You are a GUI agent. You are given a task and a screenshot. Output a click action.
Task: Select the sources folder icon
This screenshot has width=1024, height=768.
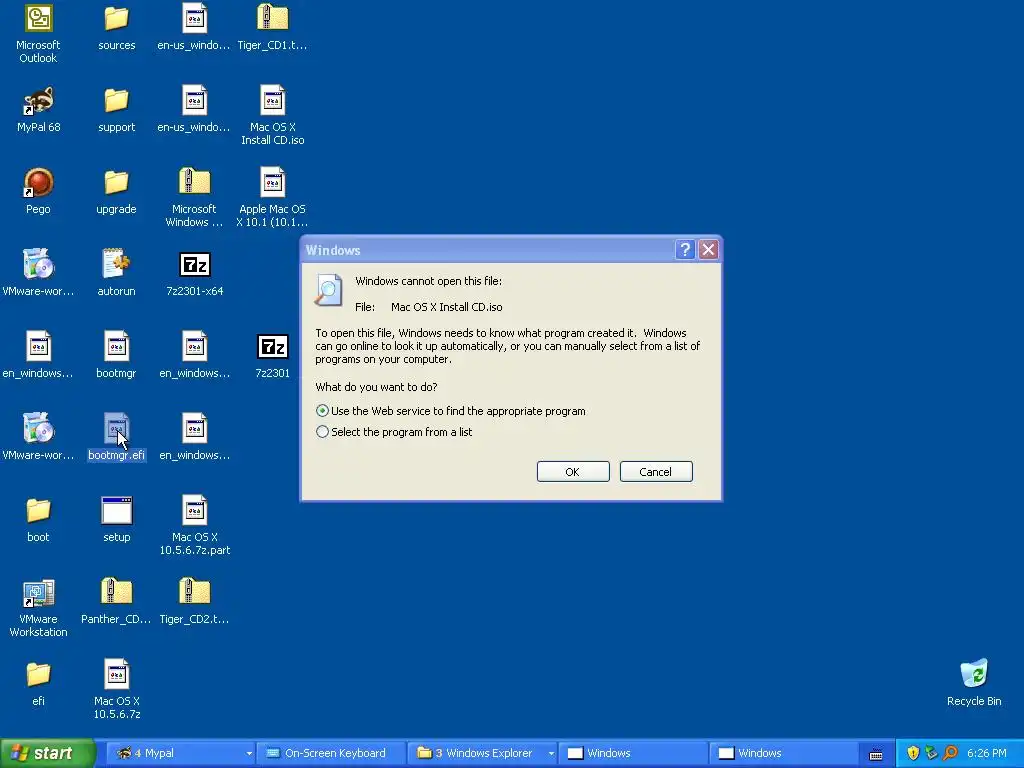[x=116, y=18]
